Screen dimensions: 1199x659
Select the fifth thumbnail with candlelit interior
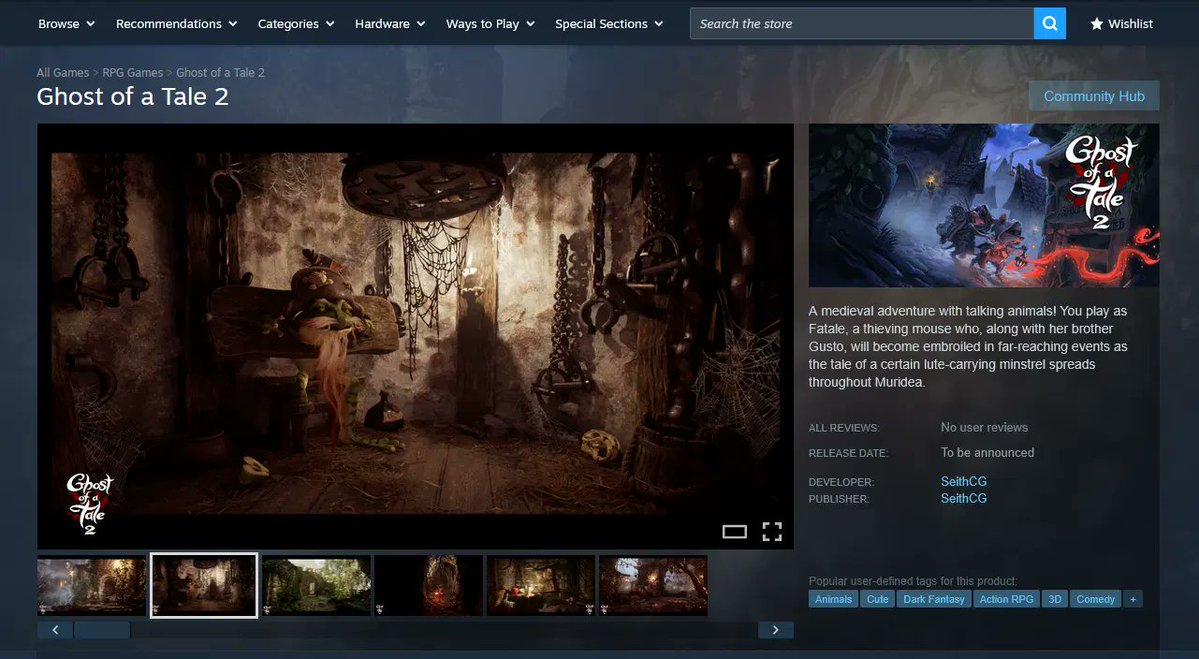(x=541, y=586)
